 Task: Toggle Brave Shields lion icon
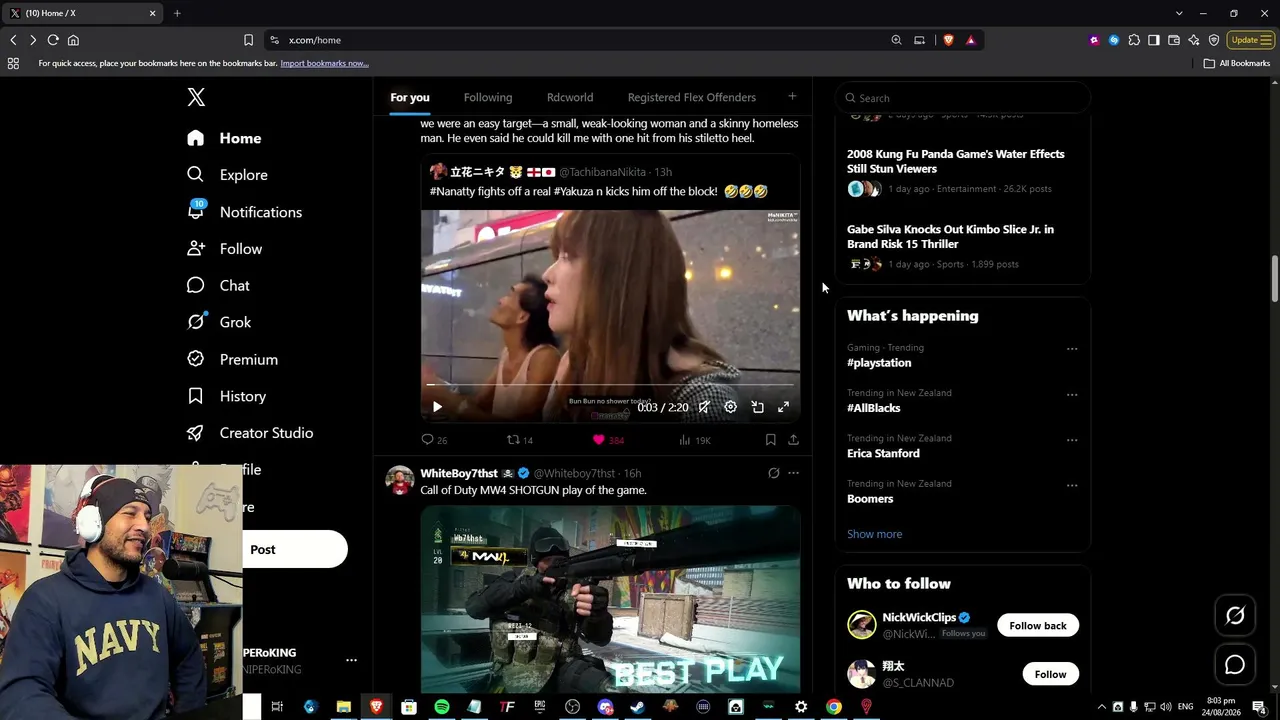click(948, 40)
